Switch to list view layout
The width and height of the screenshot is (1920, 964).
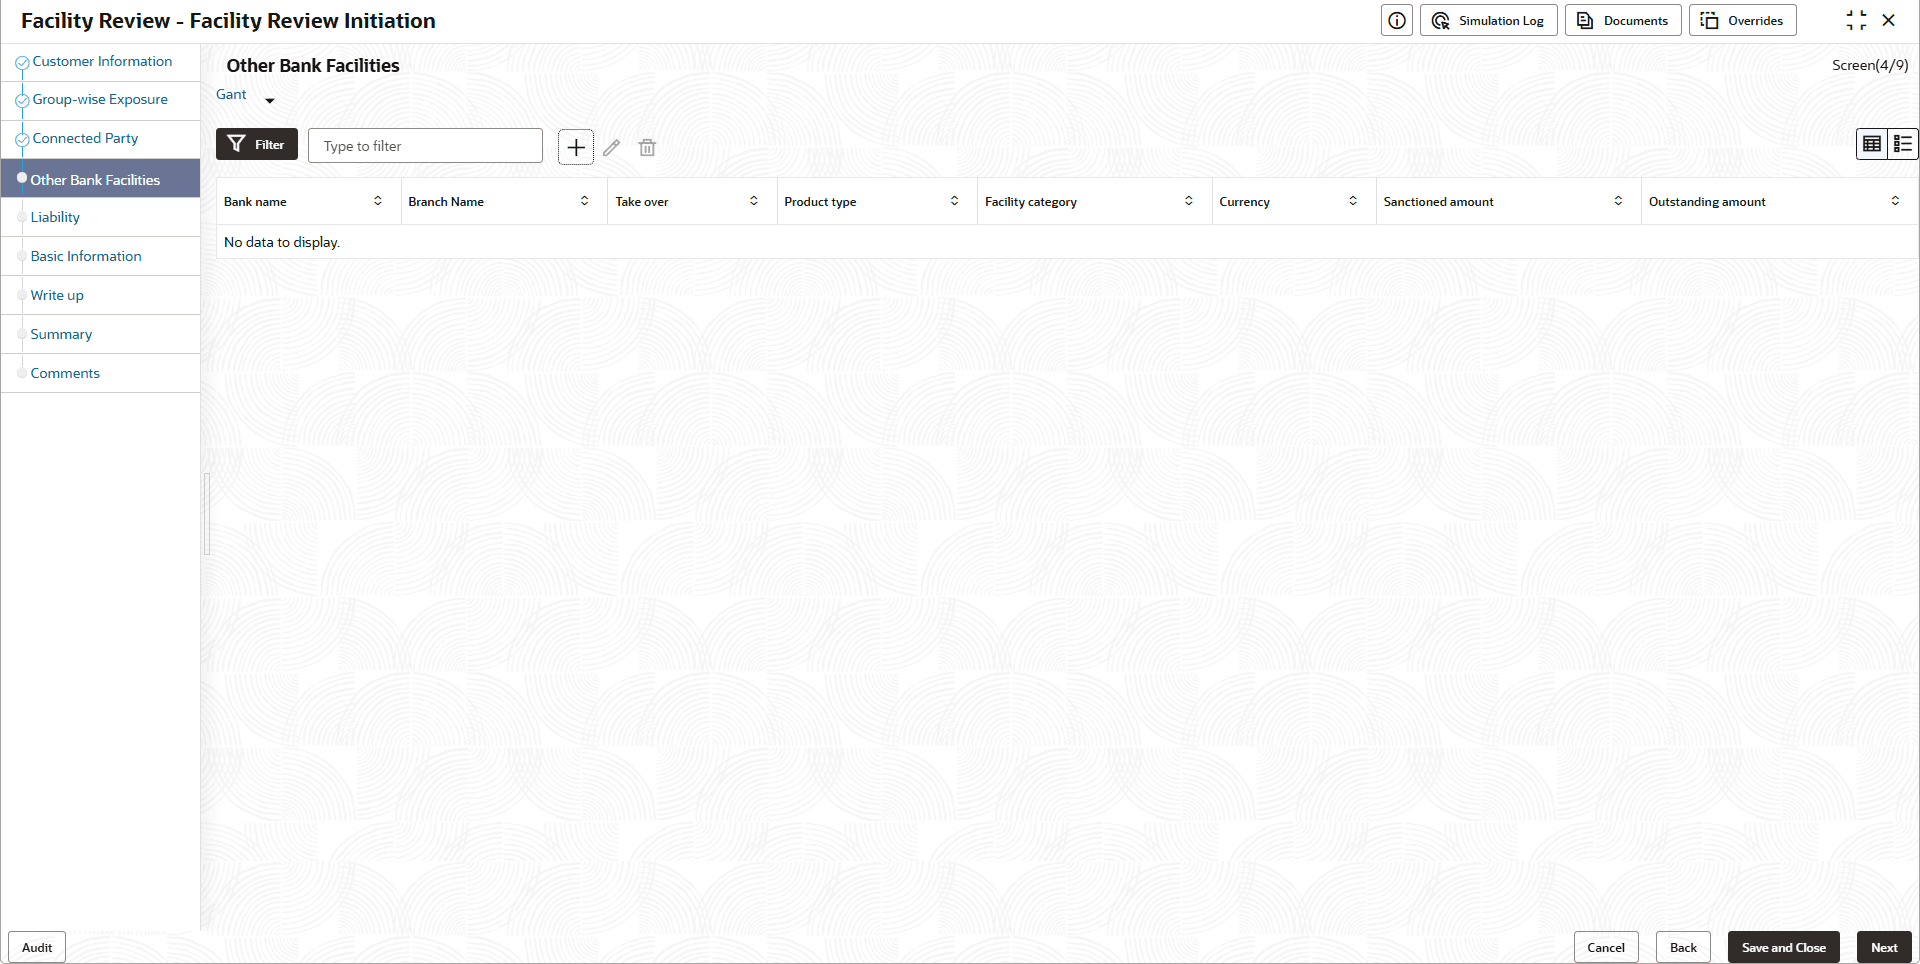[1903, 144]
